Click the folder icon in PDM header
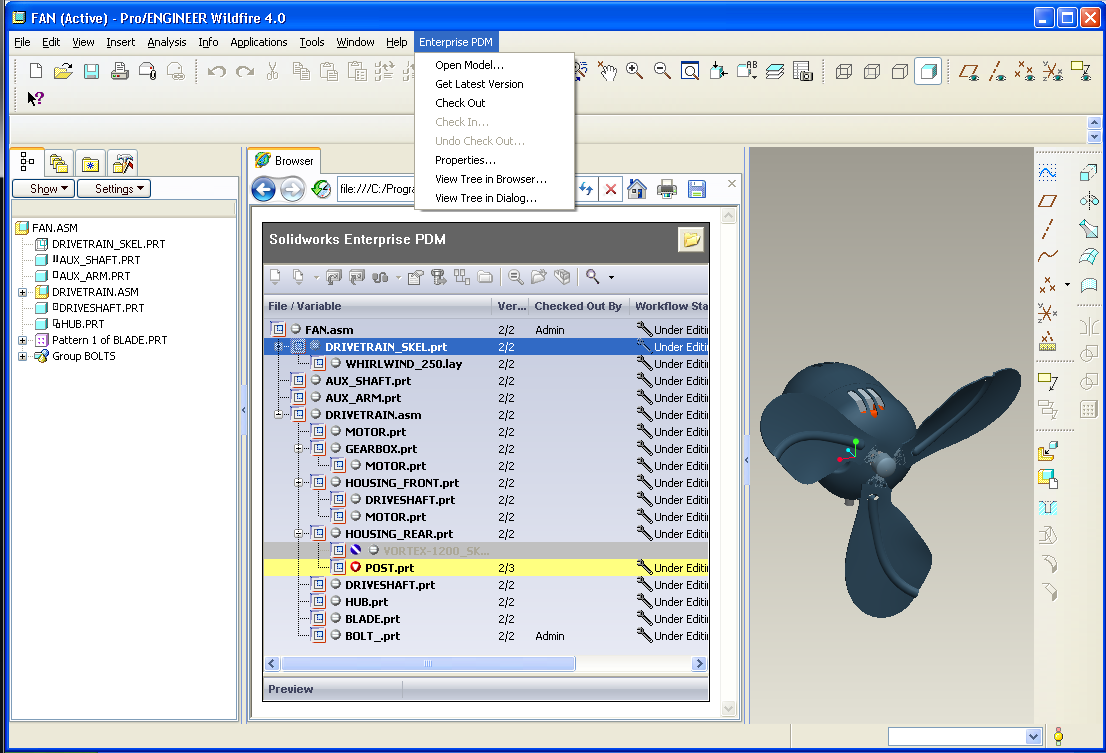1106x753 pixels. (691, 240)
